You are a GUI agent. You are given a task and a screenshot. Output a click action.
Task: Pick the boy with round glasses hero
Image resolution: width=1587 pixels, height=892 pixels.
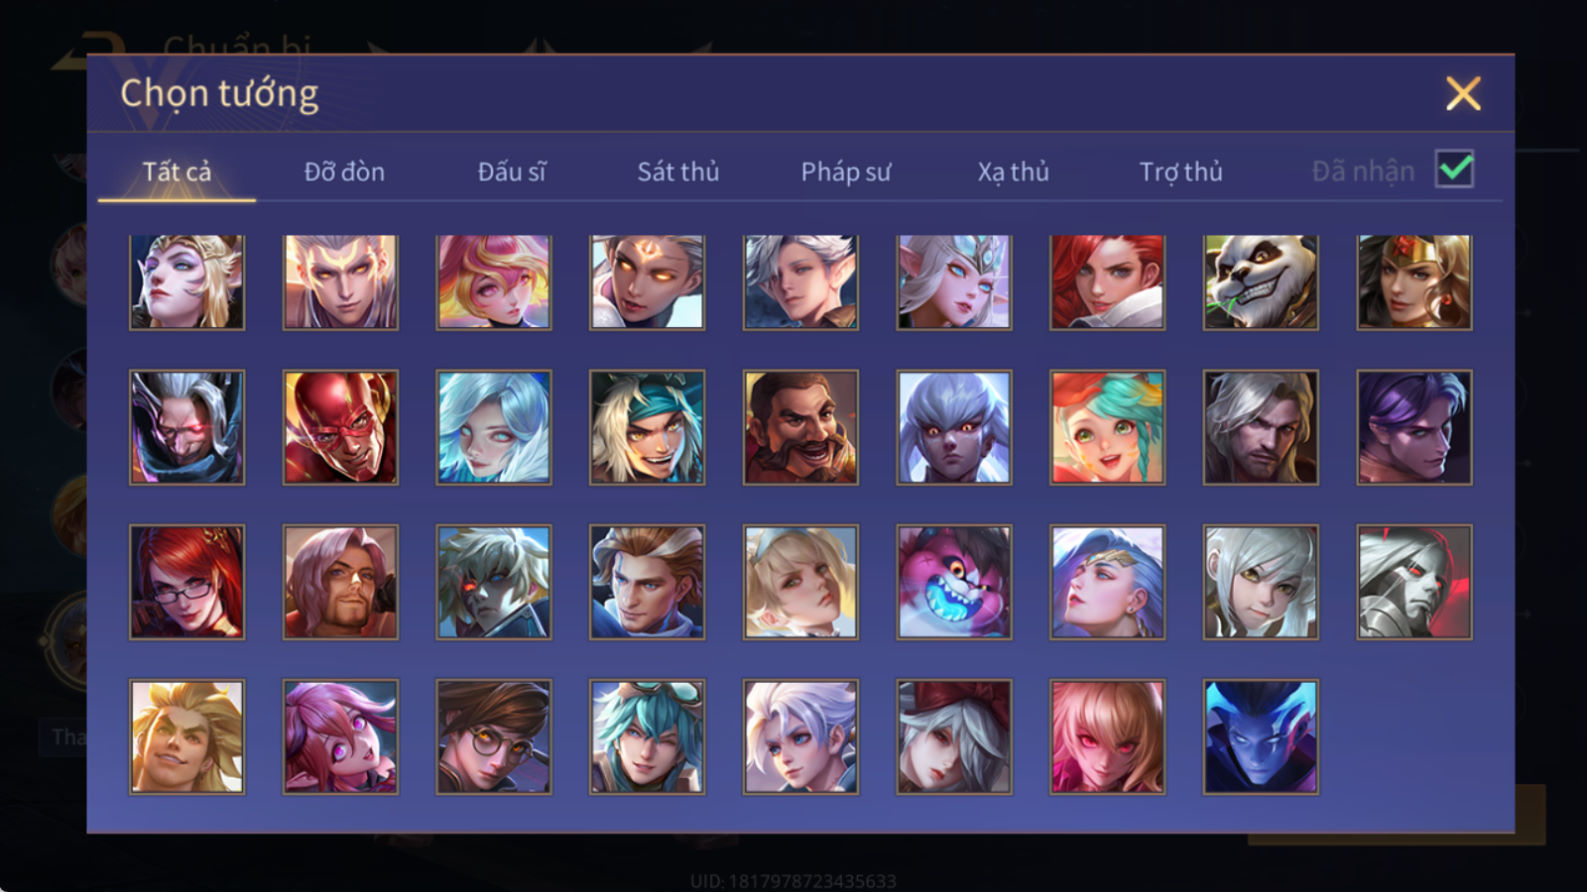(x=493, y=737)
